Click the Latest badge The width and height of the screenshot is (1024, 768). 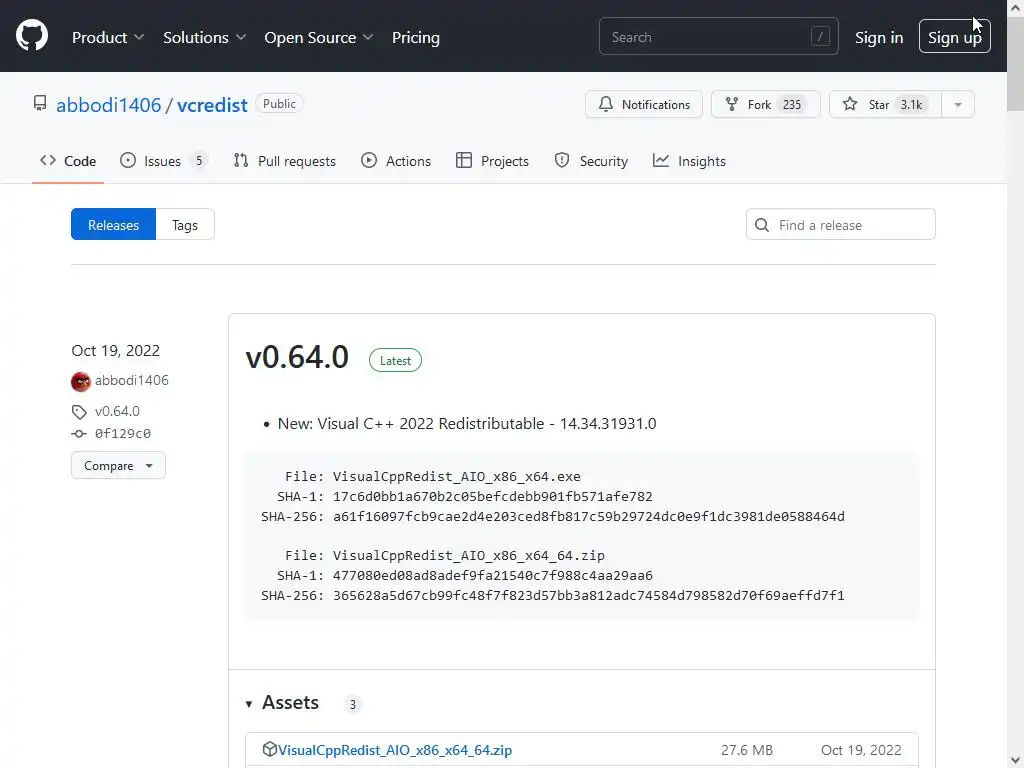click(395, 360)
